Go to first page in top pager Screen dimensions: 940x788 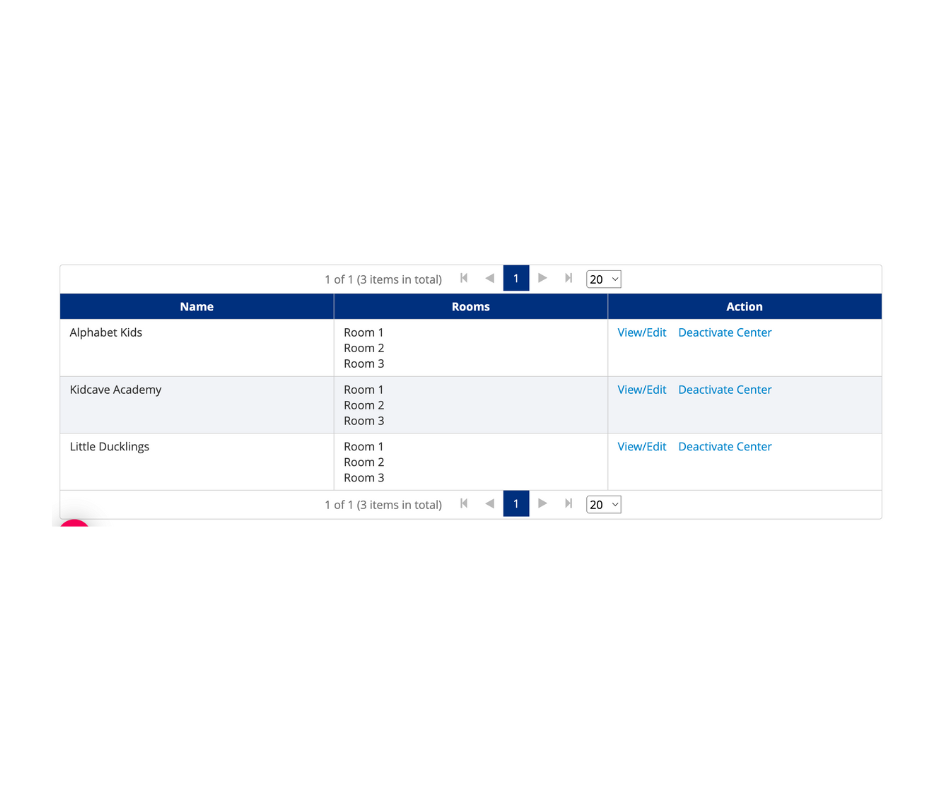pos(464,278)
